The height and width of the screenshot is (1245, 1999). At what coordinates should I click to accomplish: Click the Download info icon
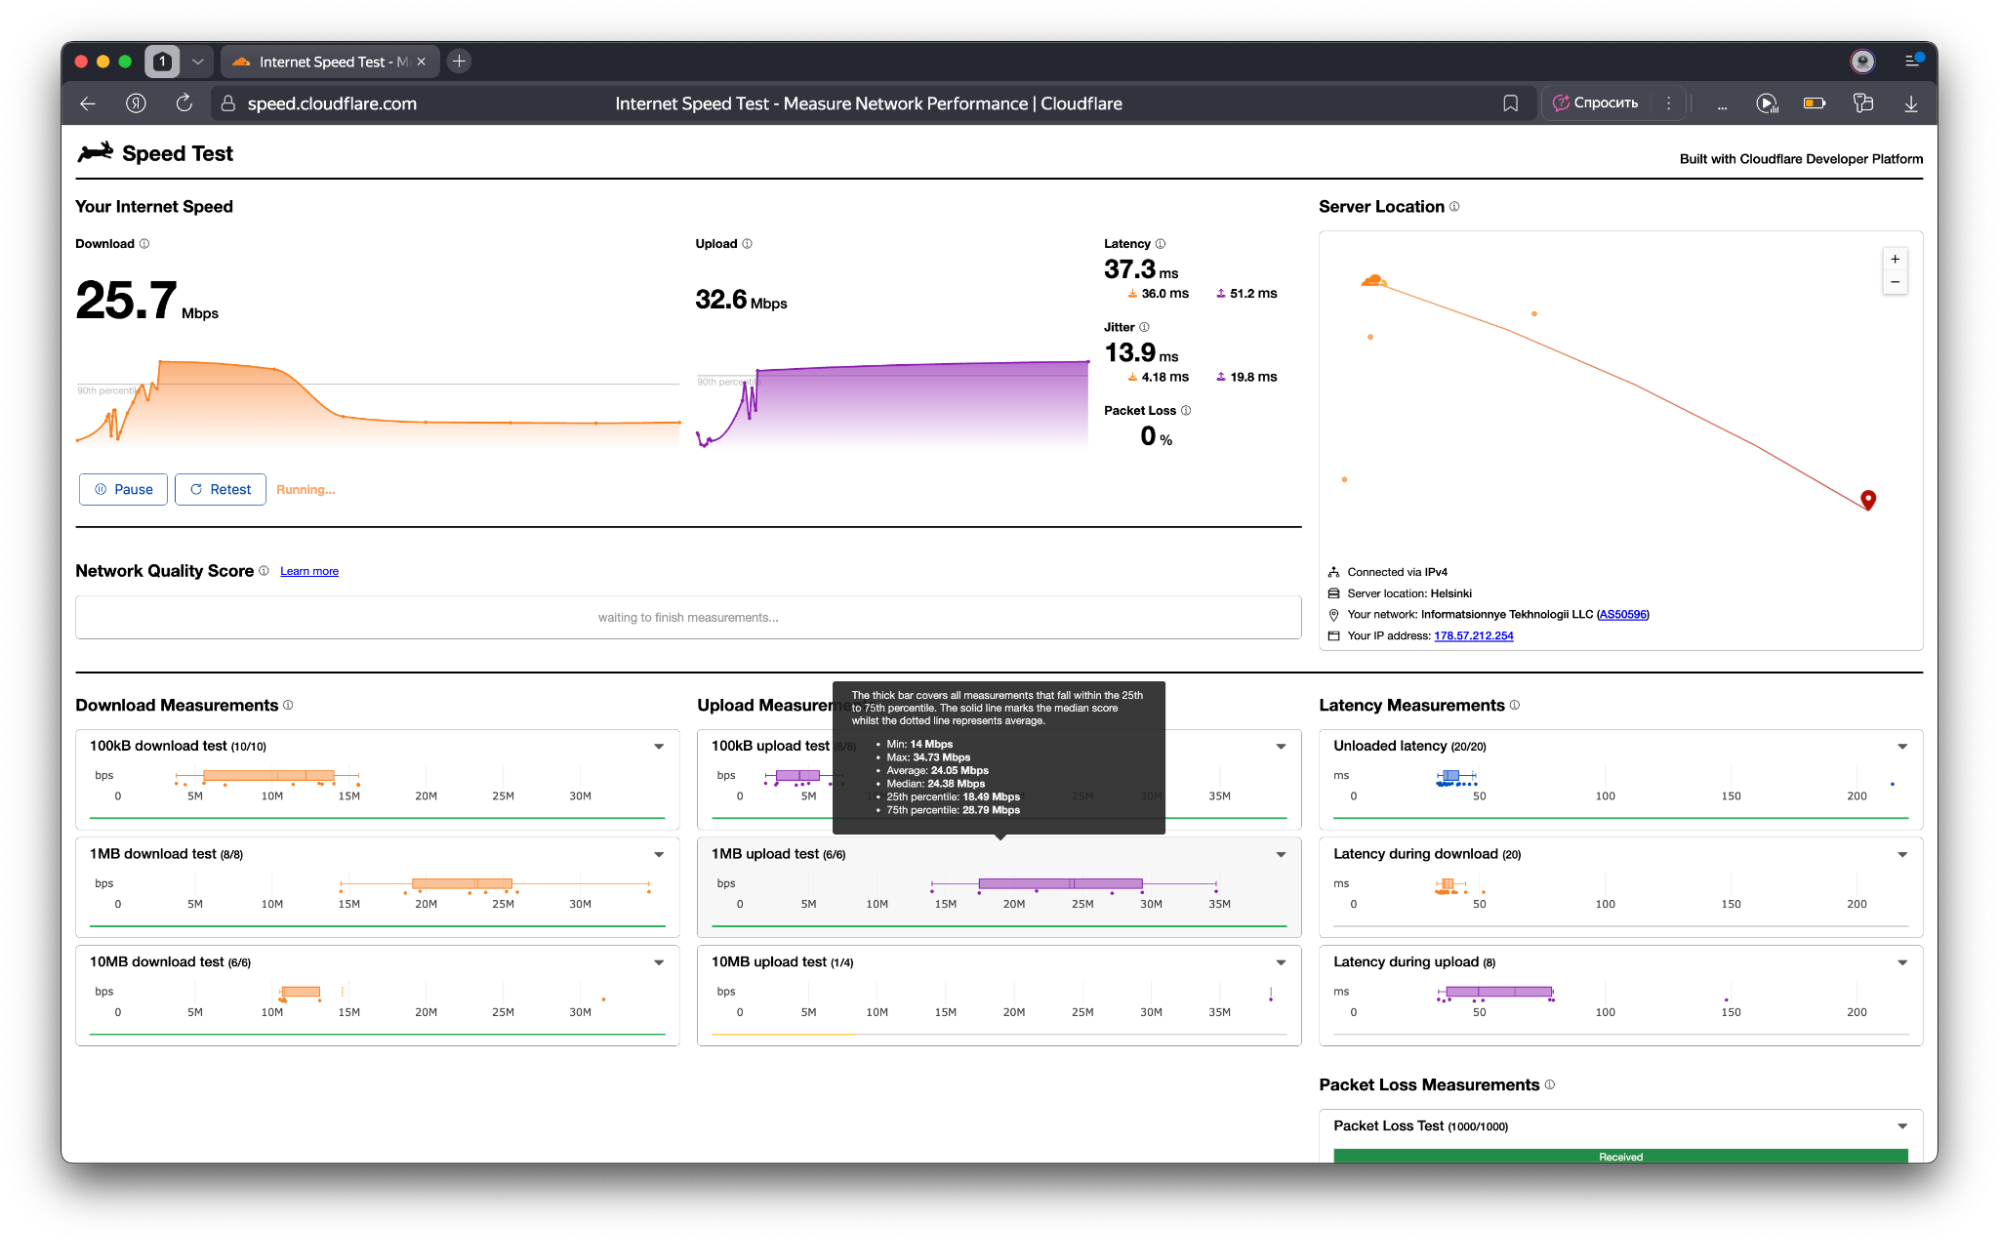coord(144,243)
